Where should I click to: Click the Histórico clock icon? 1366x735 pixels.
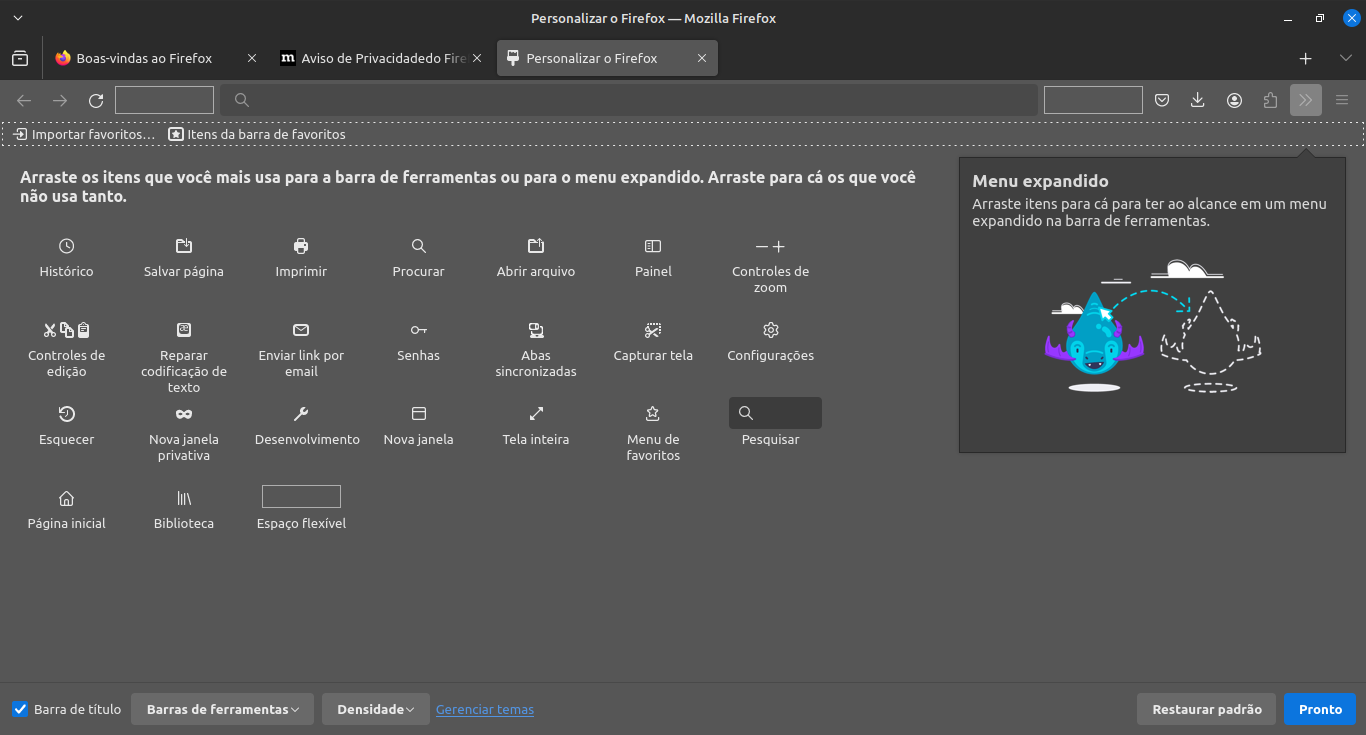[66, 246]
